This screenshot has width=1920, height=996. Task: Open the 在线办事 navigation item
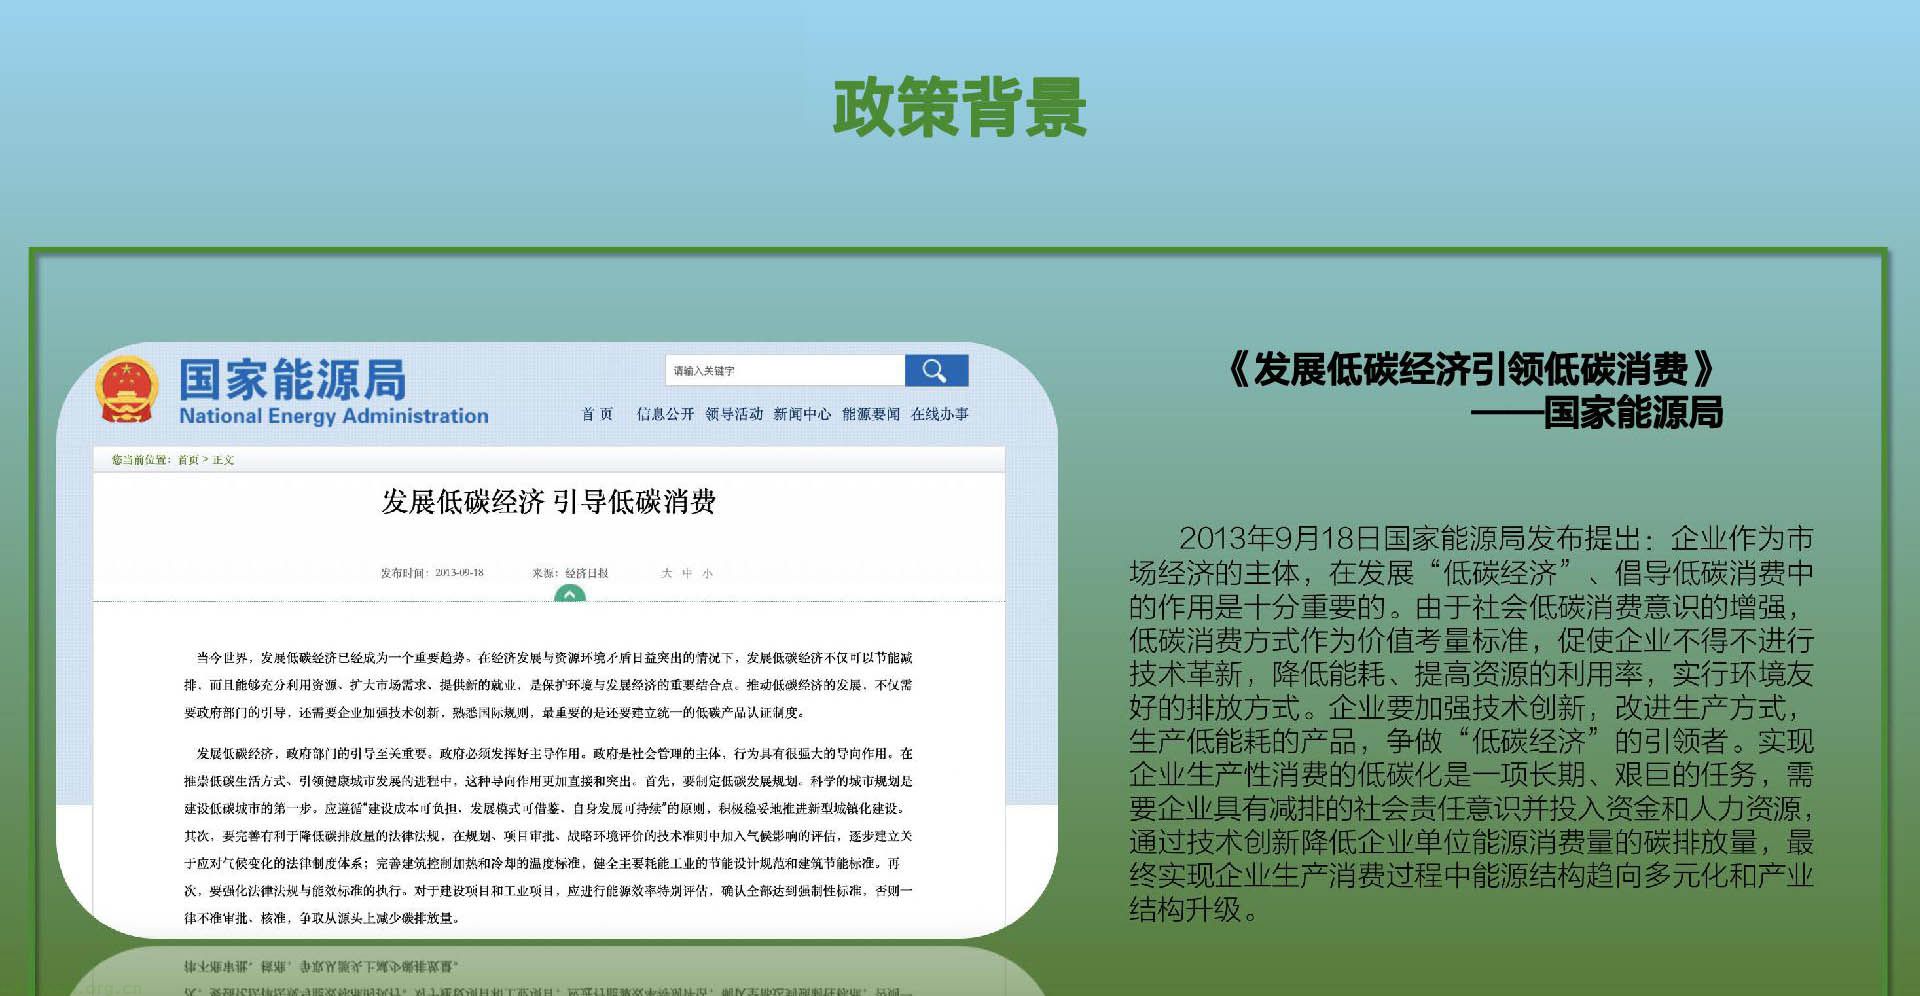click(x=940, y=414)
